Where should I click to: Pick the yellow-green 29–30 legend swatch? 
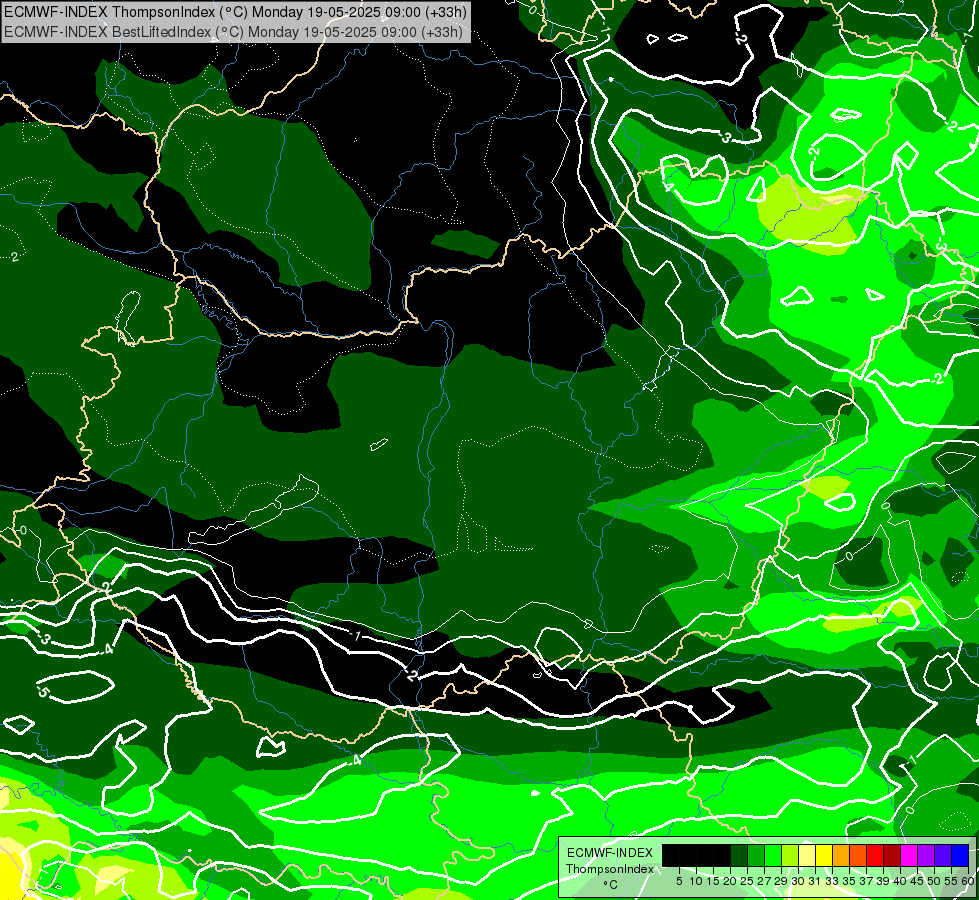790,856
